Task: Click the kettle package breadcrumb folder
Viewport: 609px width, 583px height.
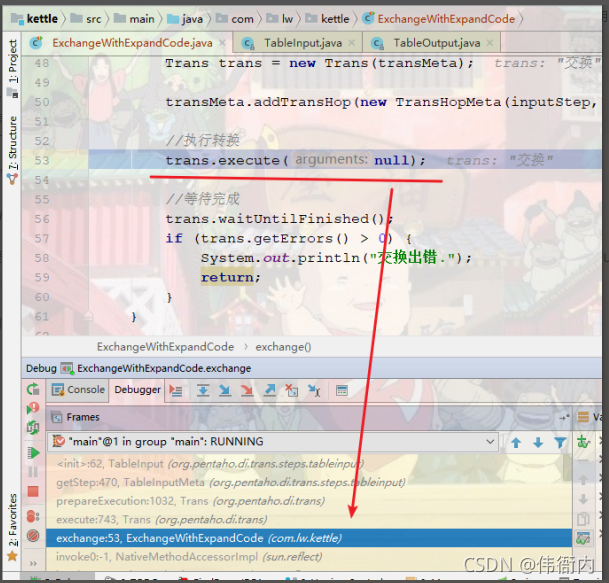Action: click(327, 19)
